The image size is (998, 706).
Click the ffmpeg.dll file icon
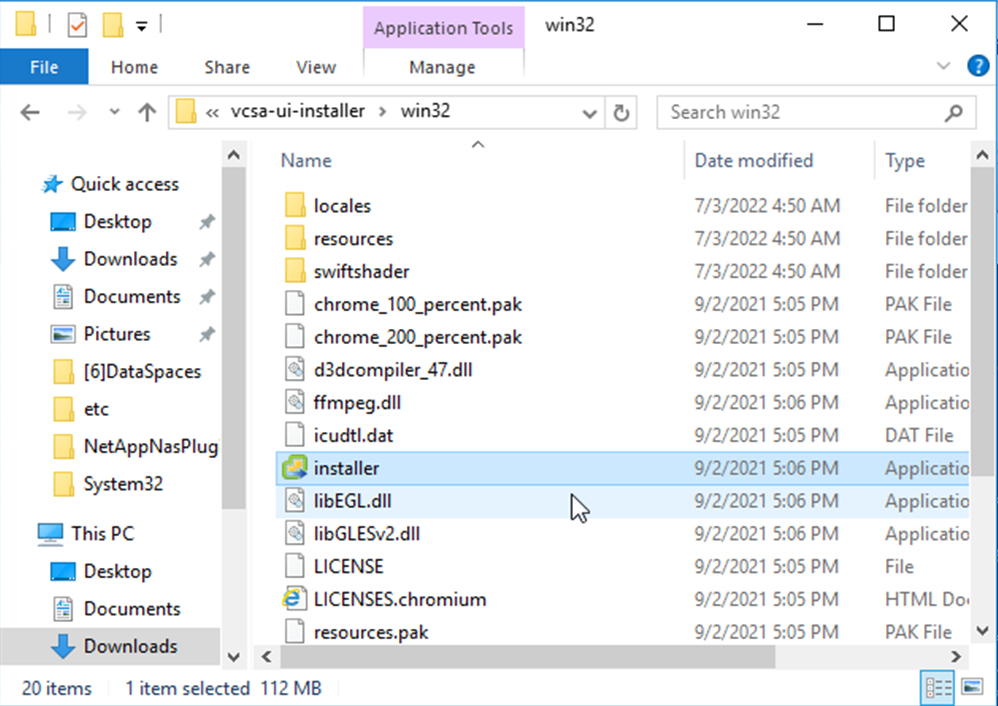coord(295,402)
